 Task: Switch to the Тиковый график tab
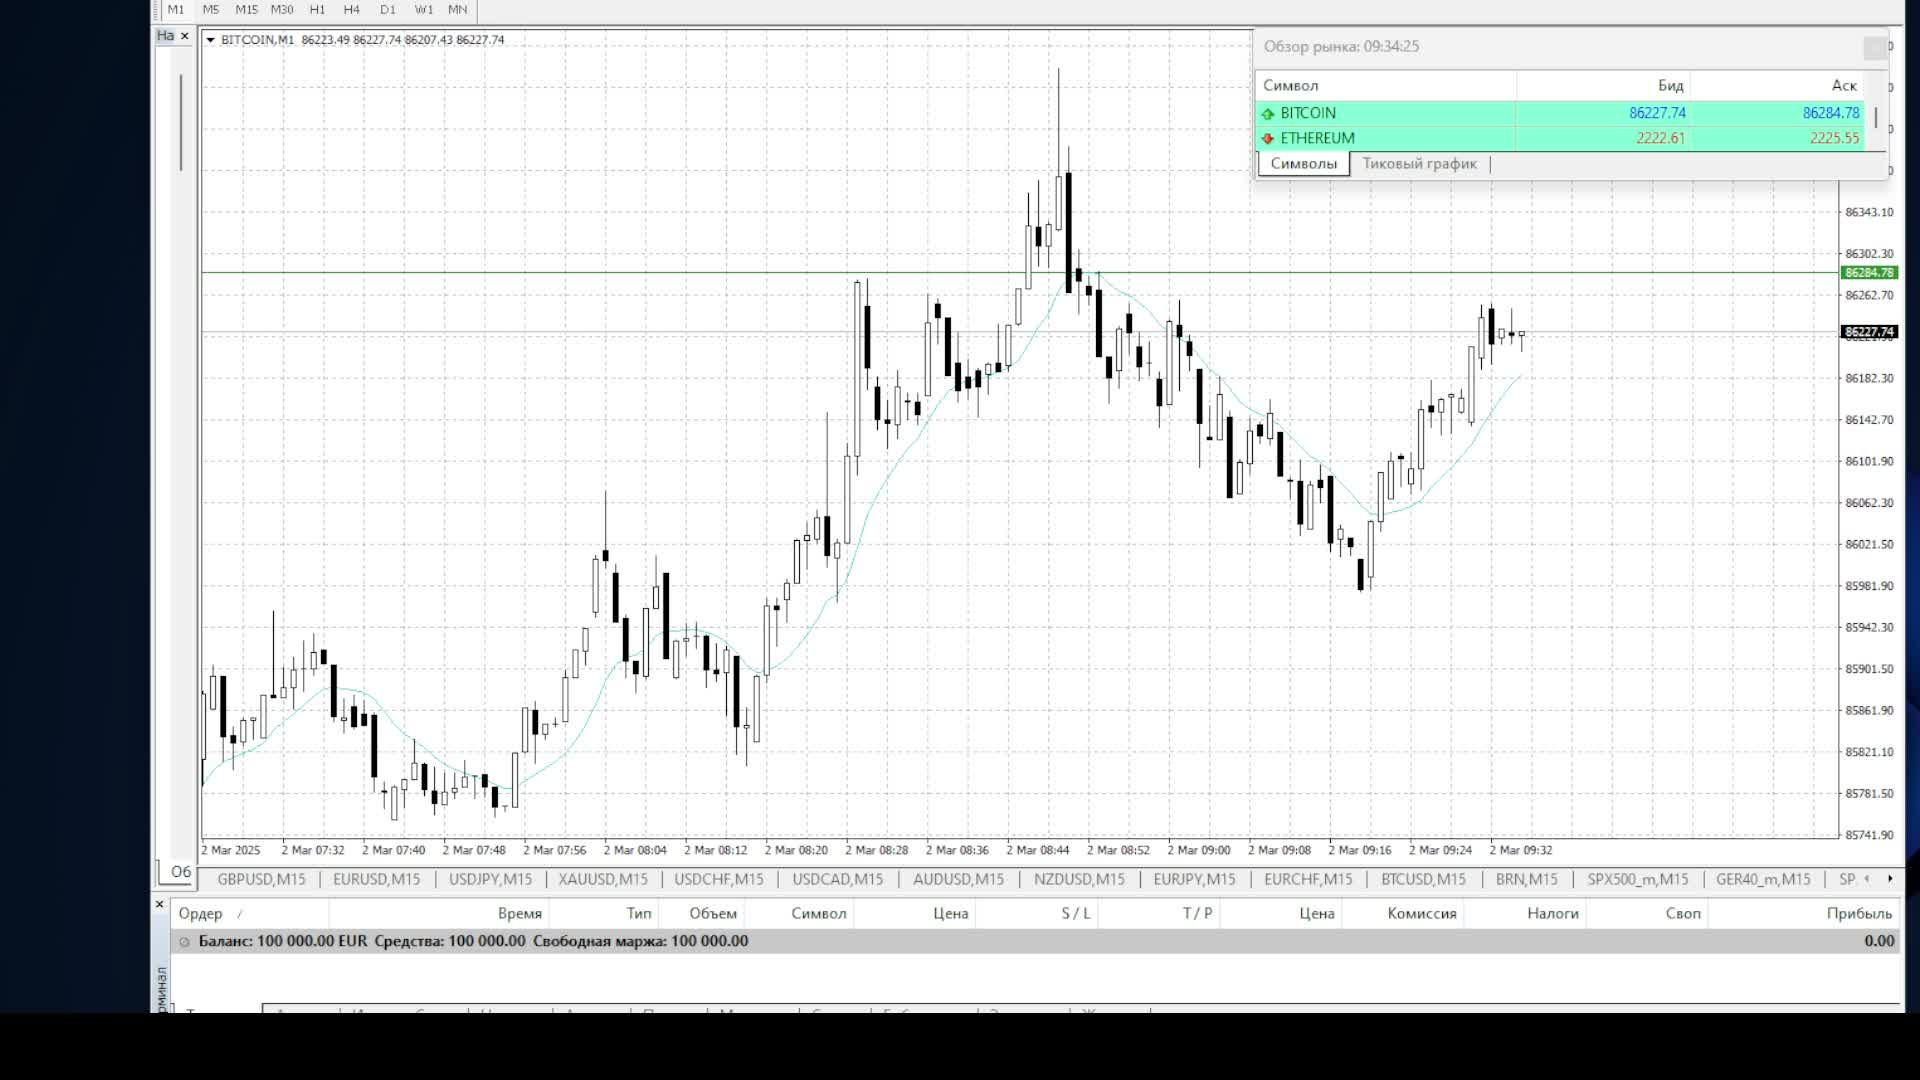pyautogui.click(x=1419, y=164)
